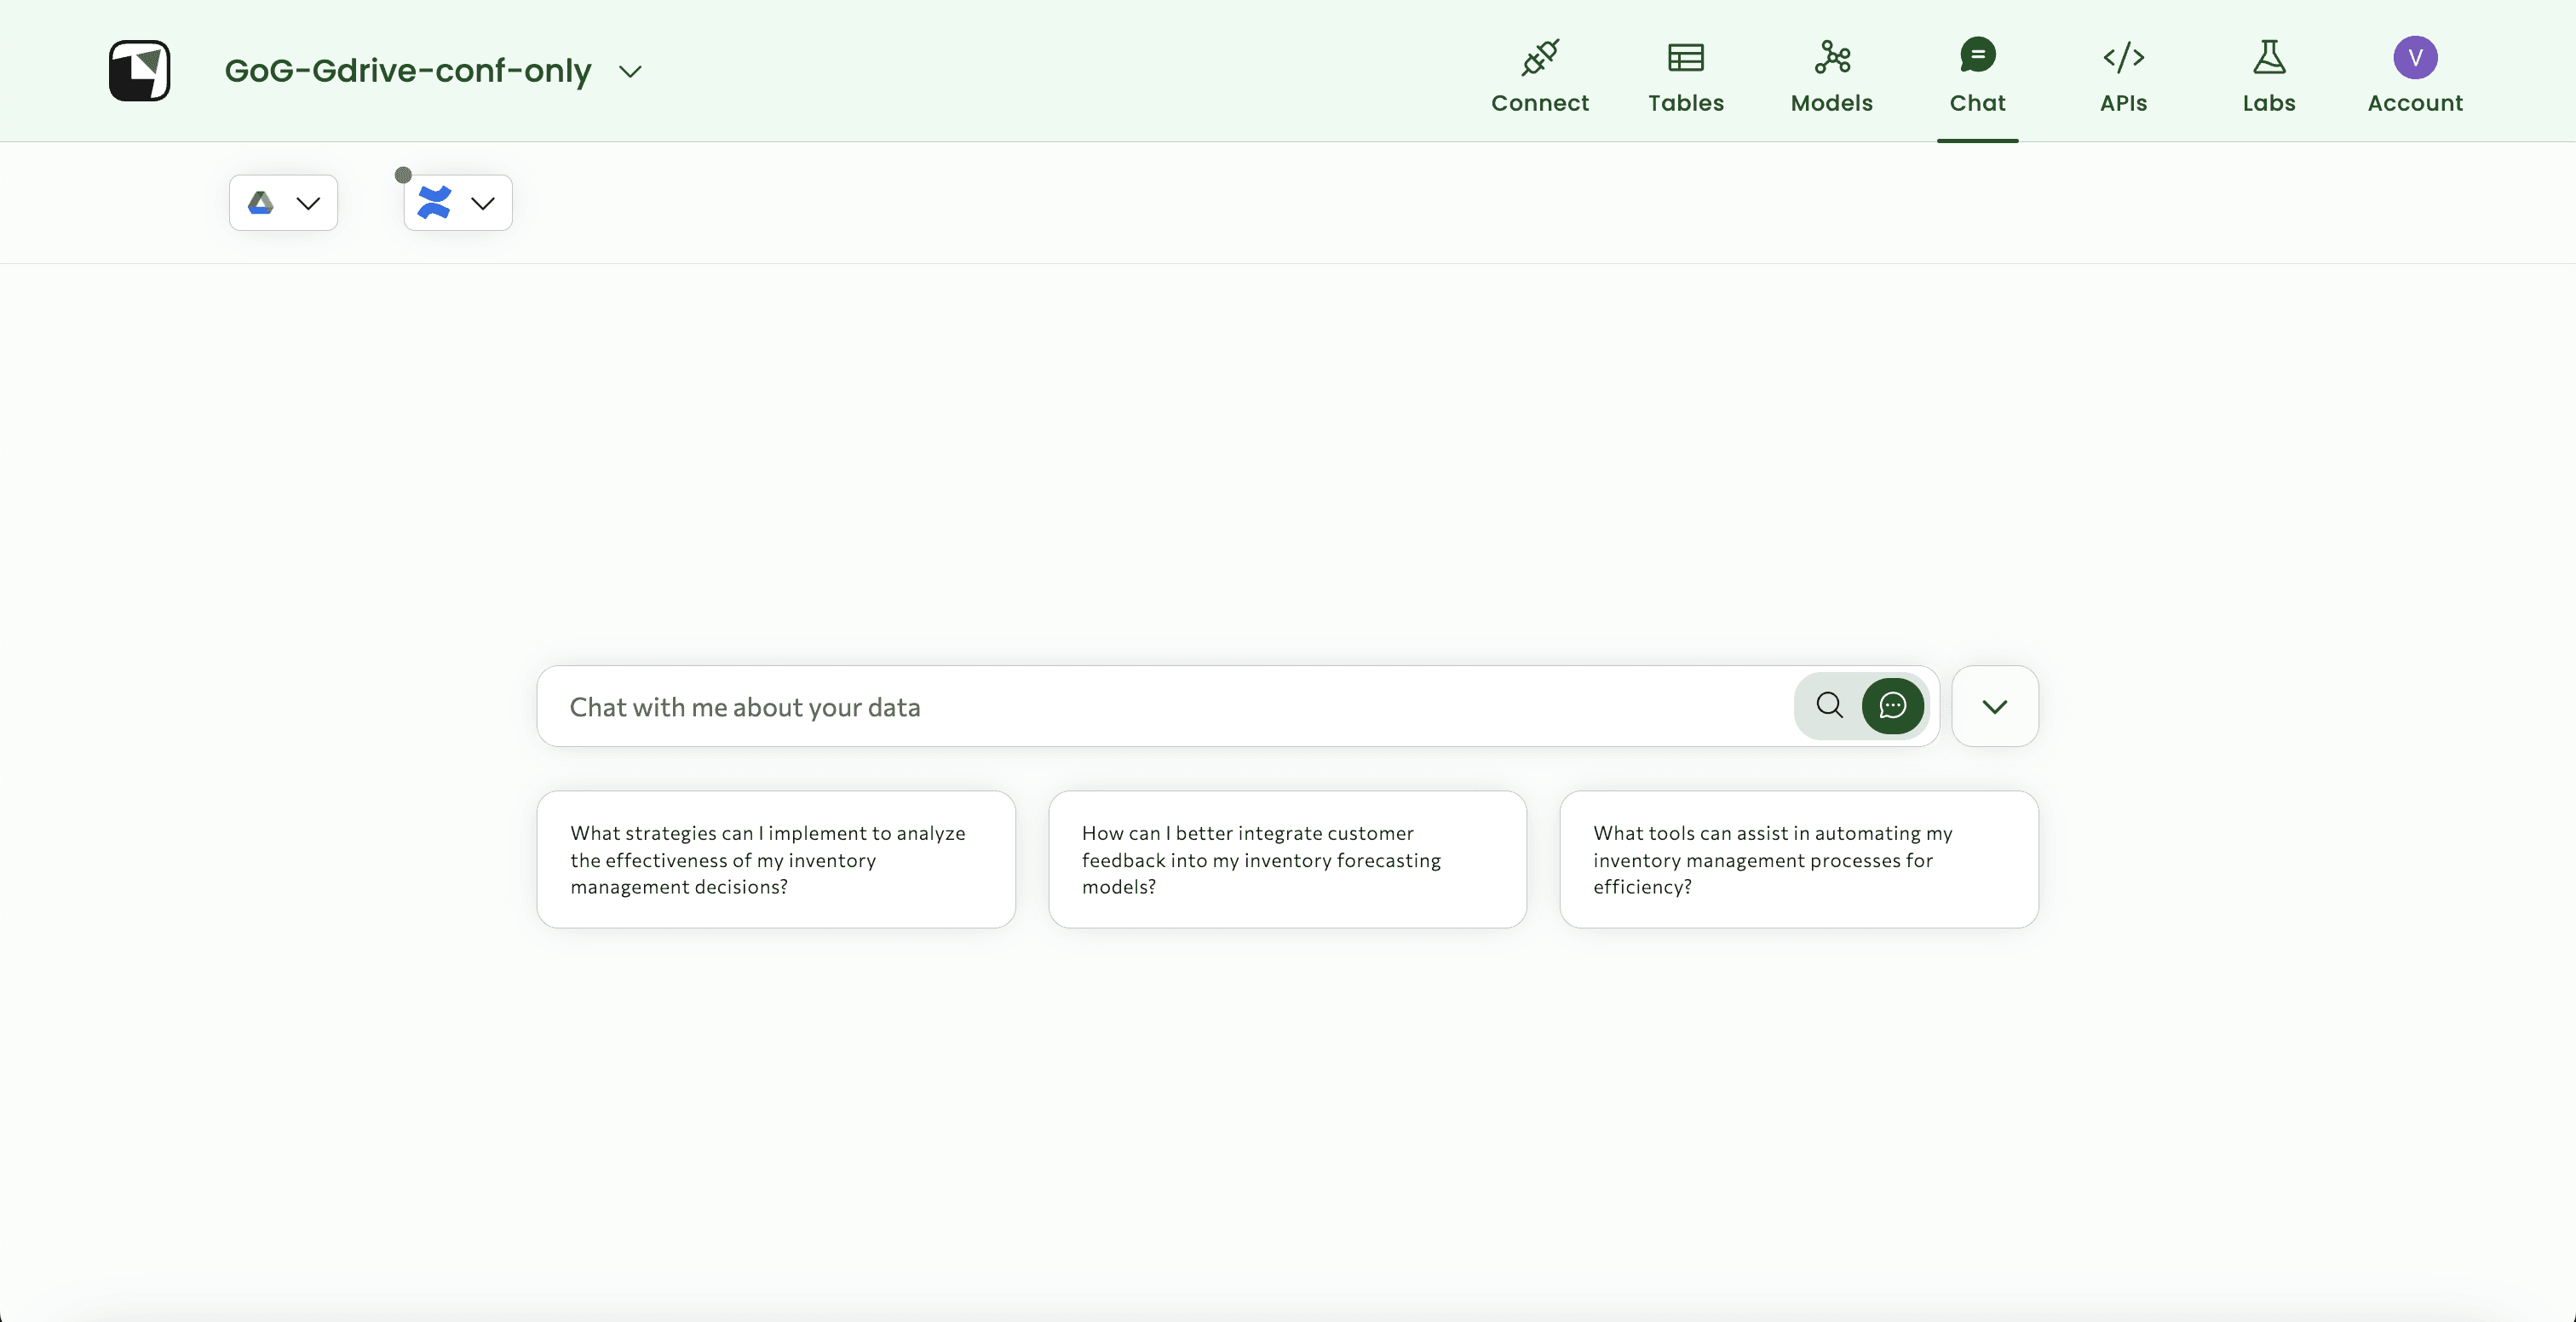The image size is (2576, 1322).
Task: Open the Labs flask icon
Action: (2268, 58)
